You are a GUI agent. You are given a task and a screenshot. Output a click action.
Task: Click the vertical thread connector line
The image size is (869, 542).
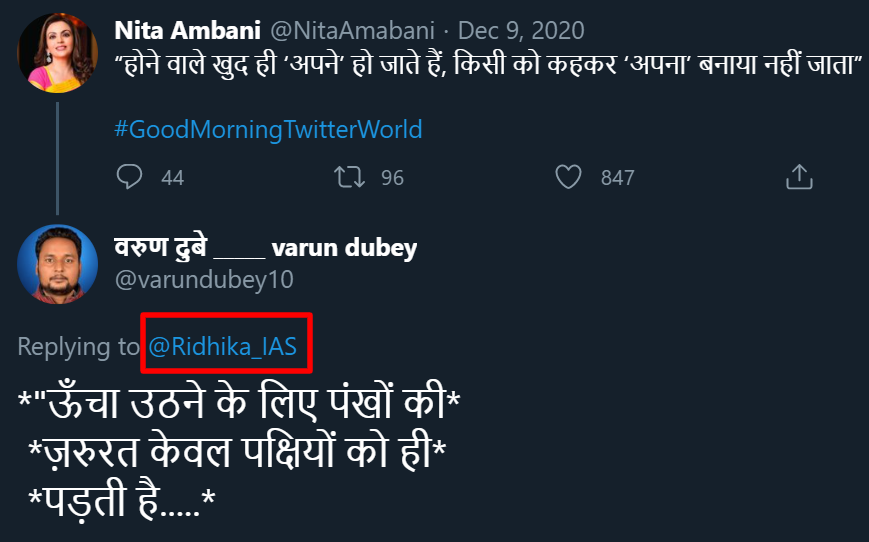[x=57, y=150]
